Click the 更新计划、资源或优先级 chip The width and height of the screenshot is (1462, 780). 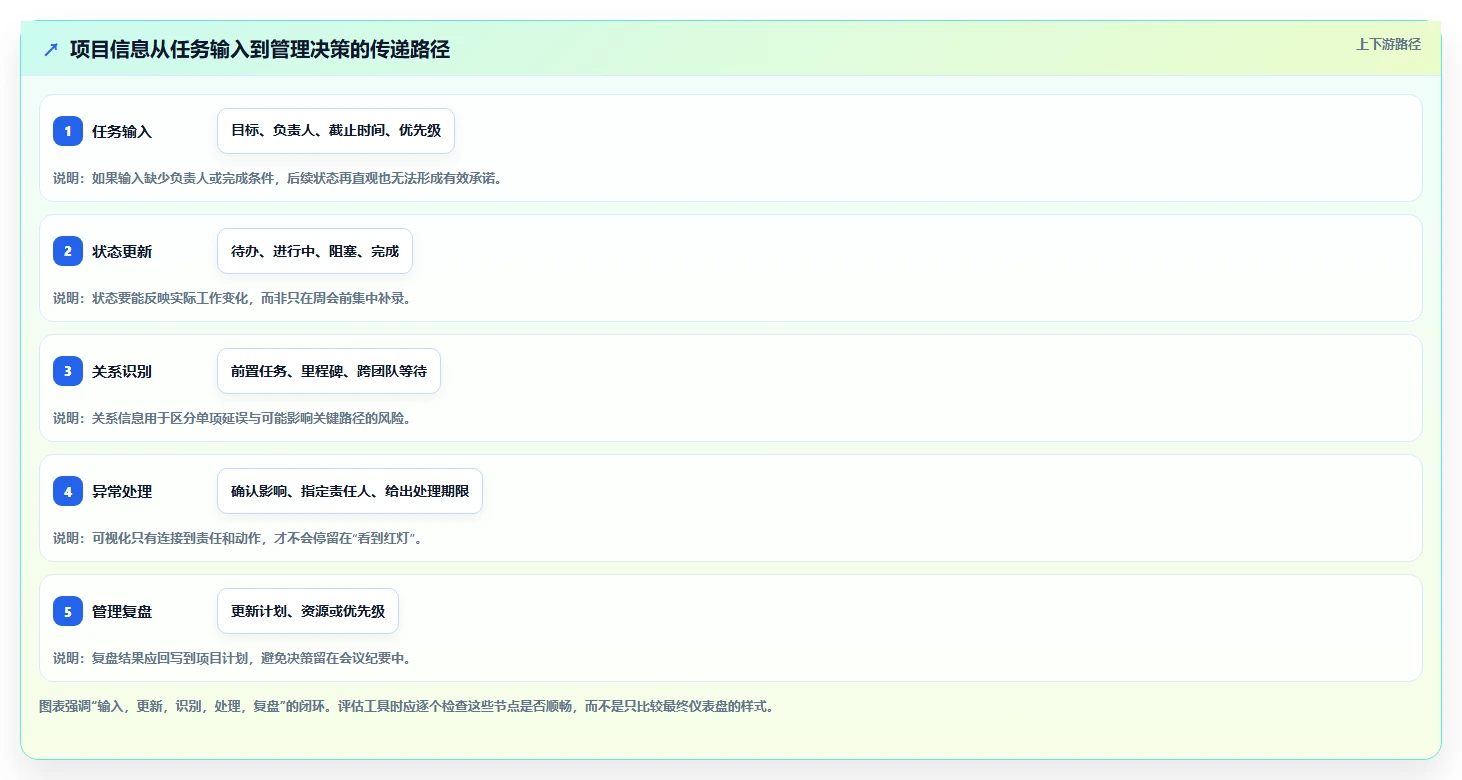(308, 611)
